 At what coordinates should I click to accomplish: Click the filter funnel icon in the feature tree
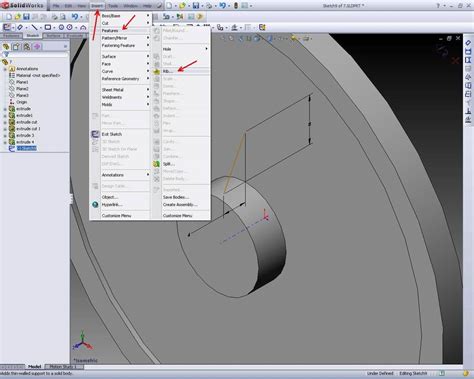coord(6,54)
